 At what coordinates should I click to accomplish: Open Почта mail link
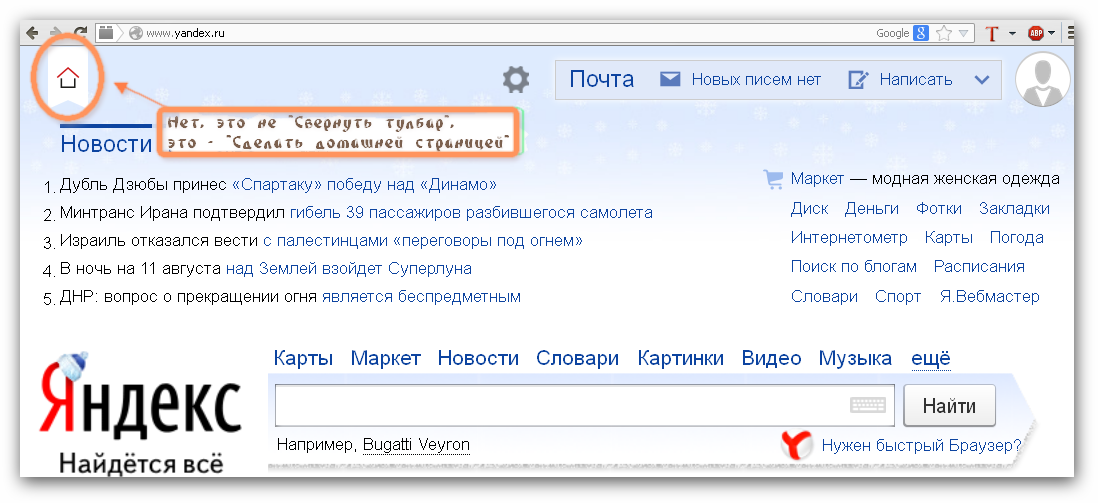click(x=601, y=79)
